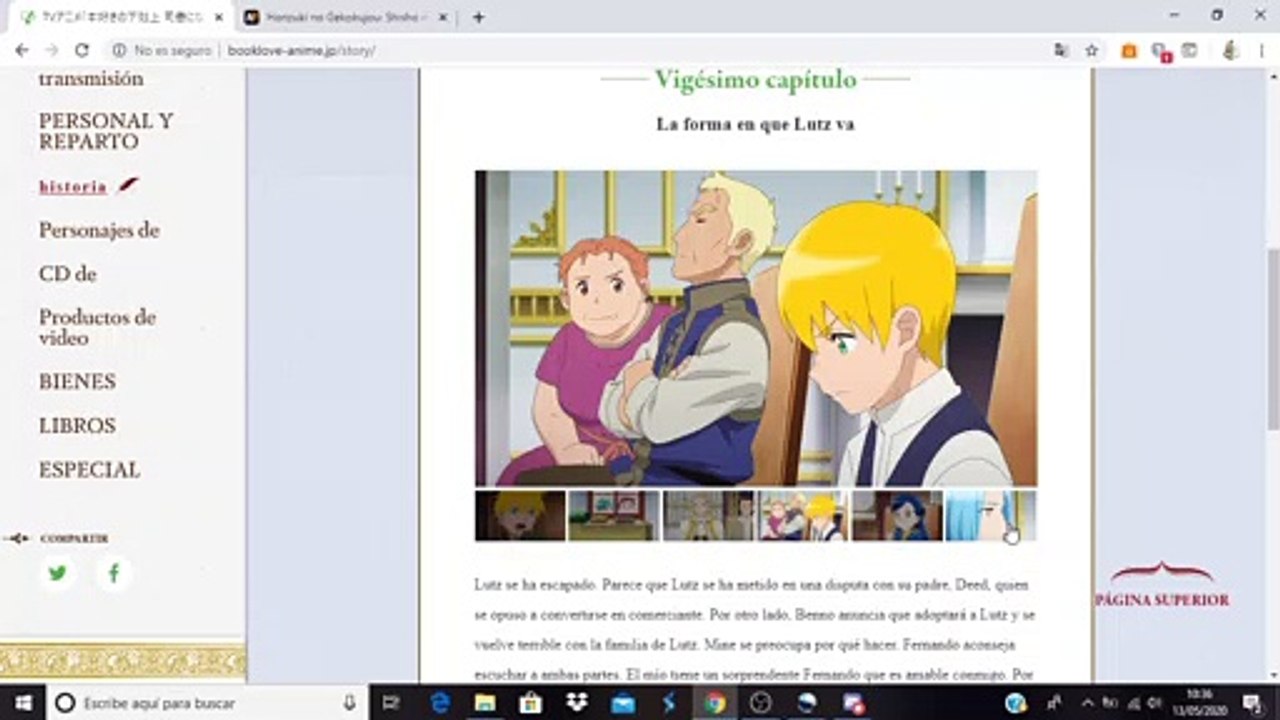Reload the page with the refresh icon
This screenshot has width=1280, height=720.
(82, 50)
